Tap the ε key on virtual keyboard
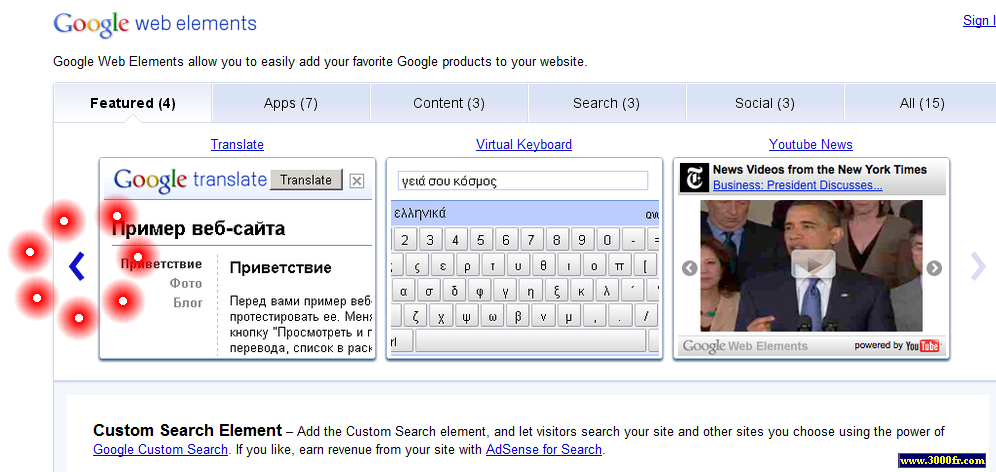 coord(441,266)
